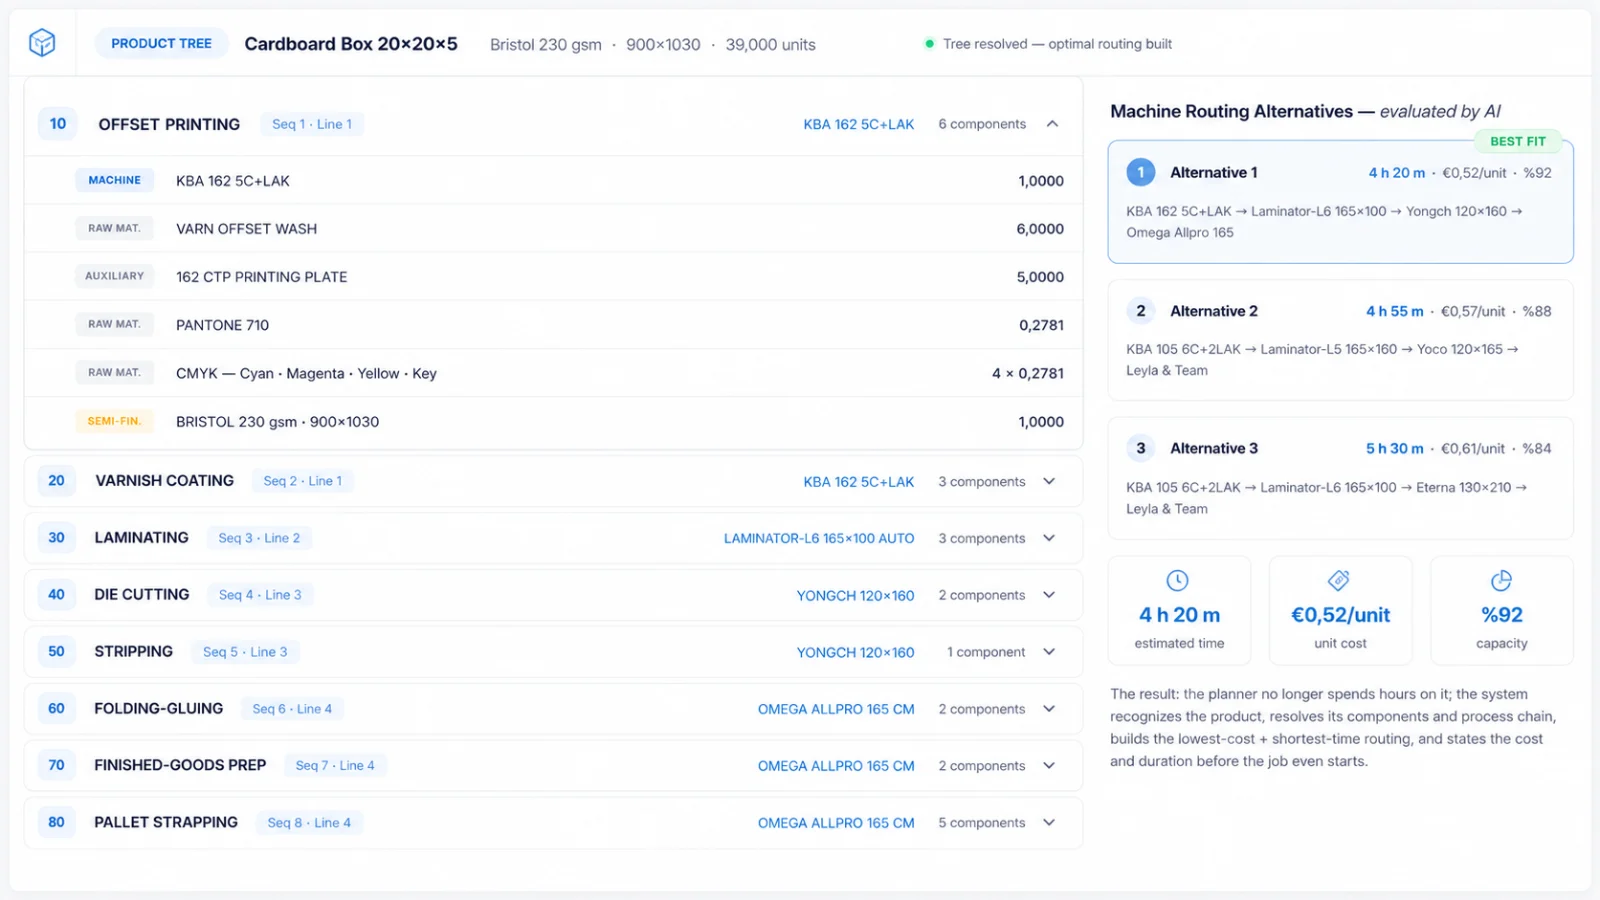The height and width of the screenshot is (900, 1600).
Task: Open the Product Tree tab pill
Action: (161, 44)
